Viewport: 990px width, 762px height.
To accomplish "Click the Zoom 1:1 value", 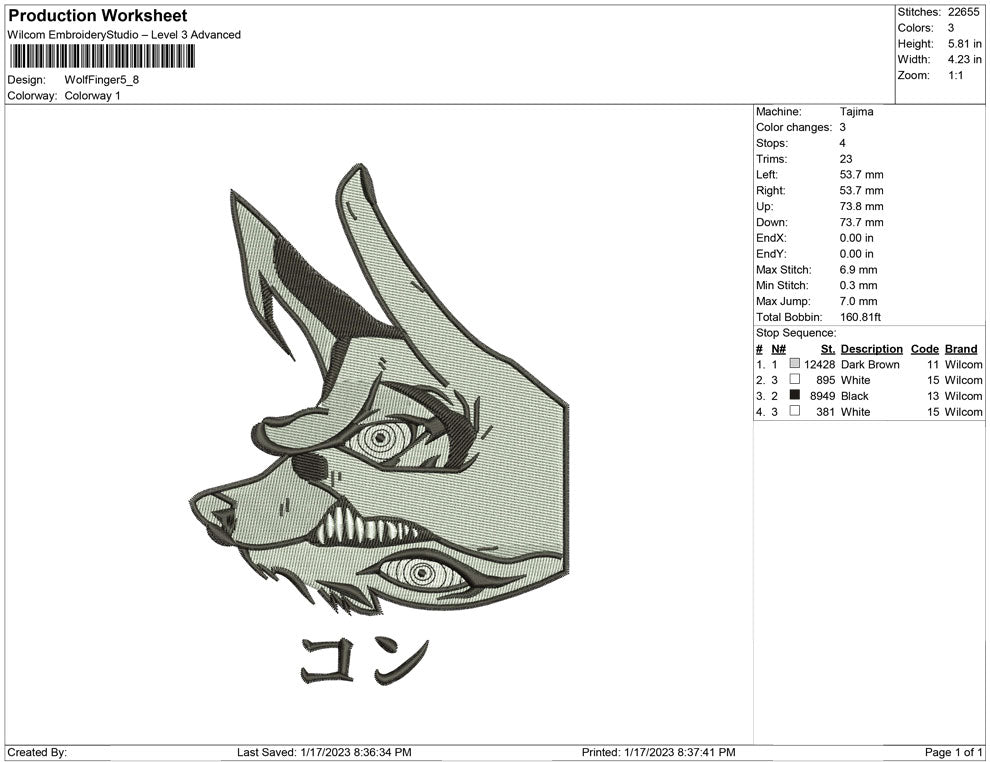I will coord(954,72).
